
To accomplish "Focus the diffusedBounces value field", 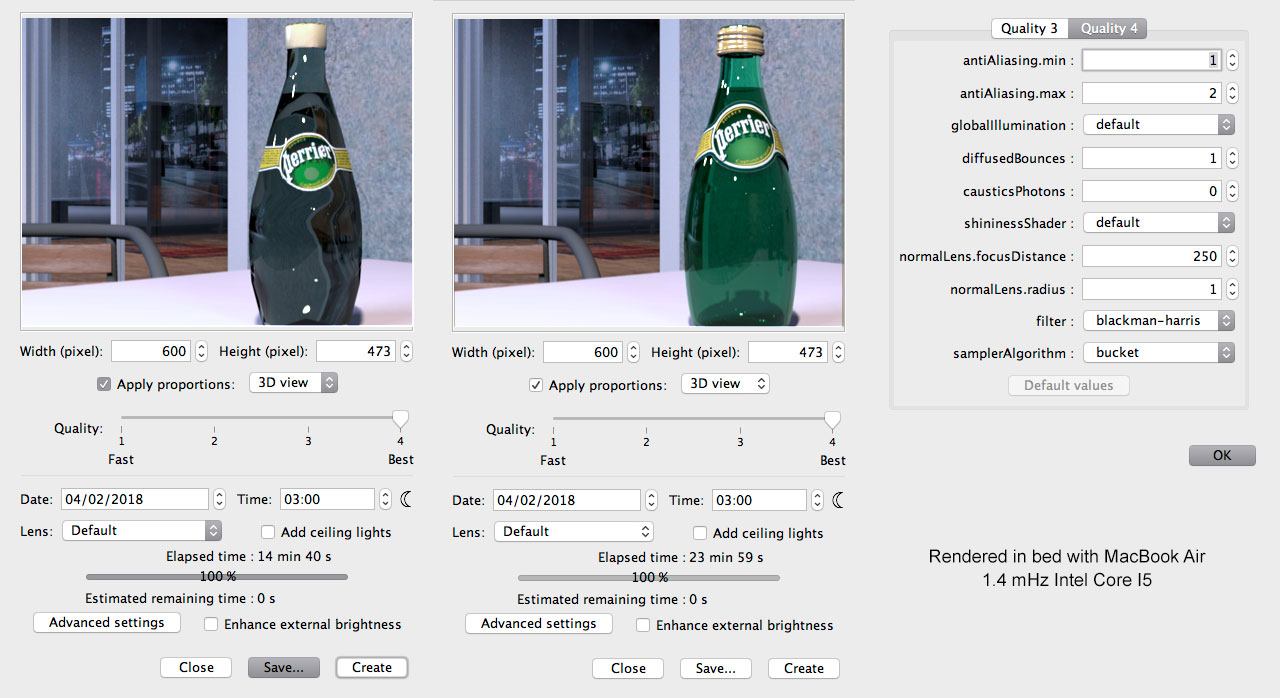I will pos(1152,158).
